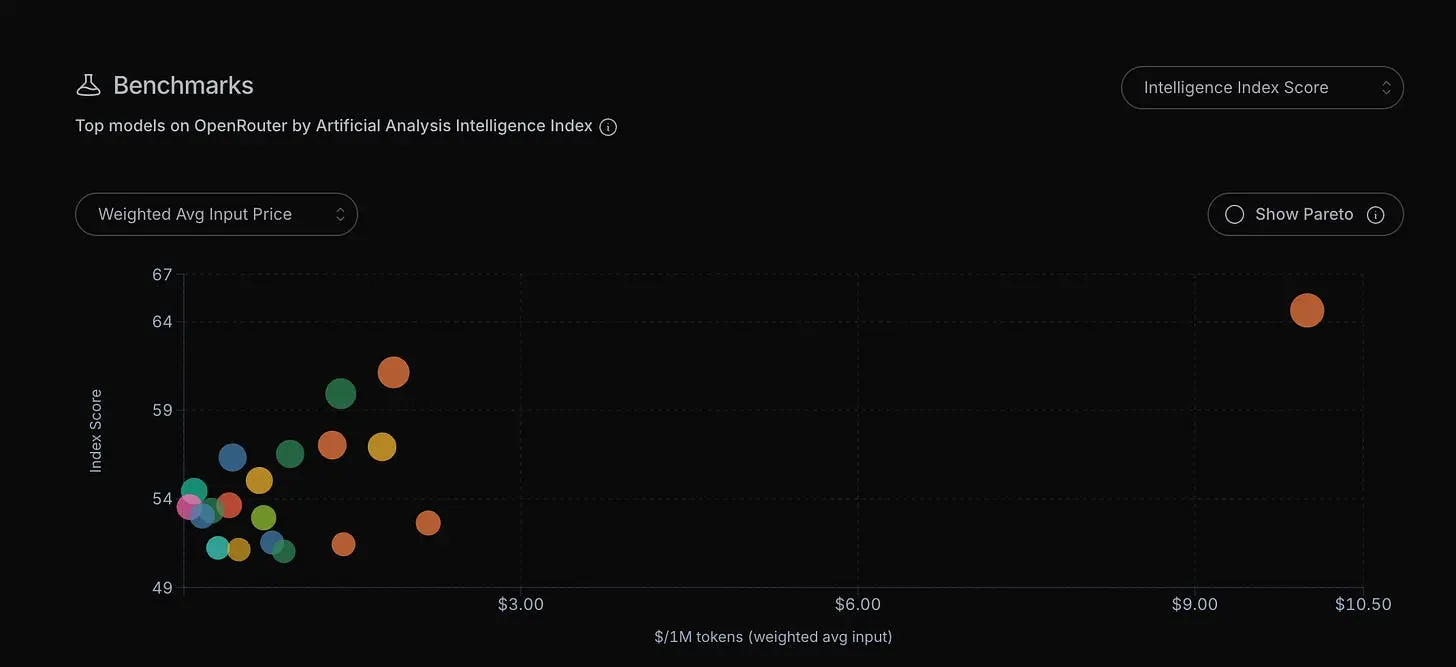Select the teal point just above score 54
Screen dimensions: 1456x667
tap(194, 491)
